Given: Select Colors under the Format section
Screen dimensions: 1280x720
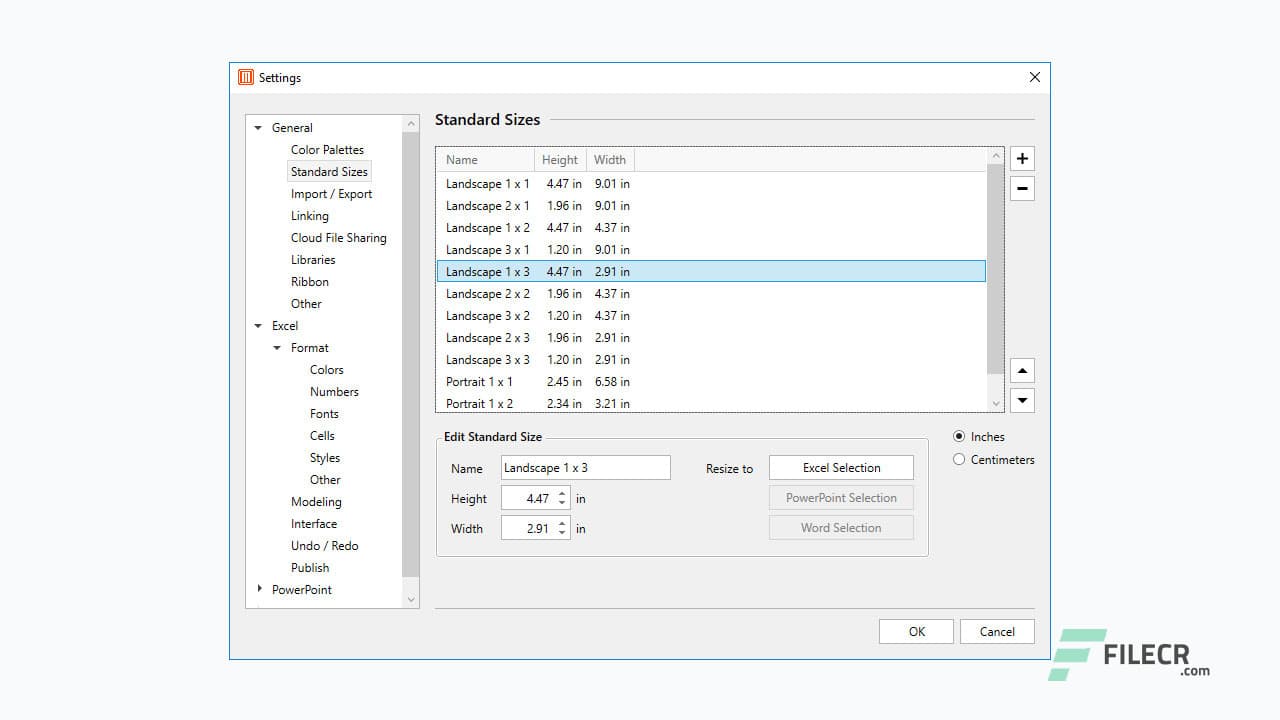Looking at the screenshot, I should [x=326, y=369].
